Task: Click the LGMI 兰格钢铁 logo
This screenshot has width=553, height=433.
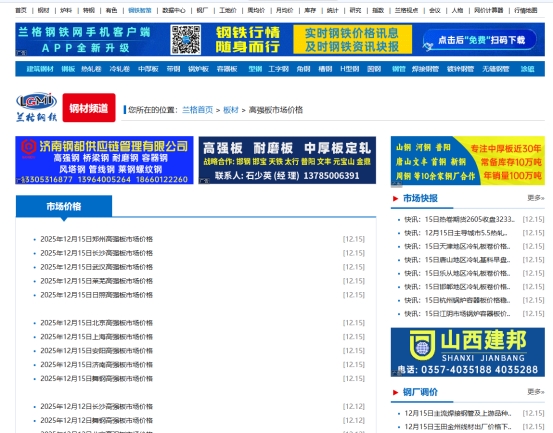Action: (37, 108)
